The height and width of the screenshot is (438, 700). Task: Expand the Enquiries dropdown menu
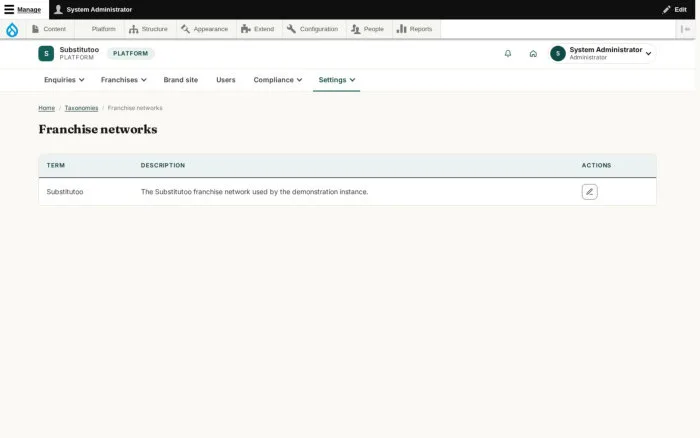(64, 80)
